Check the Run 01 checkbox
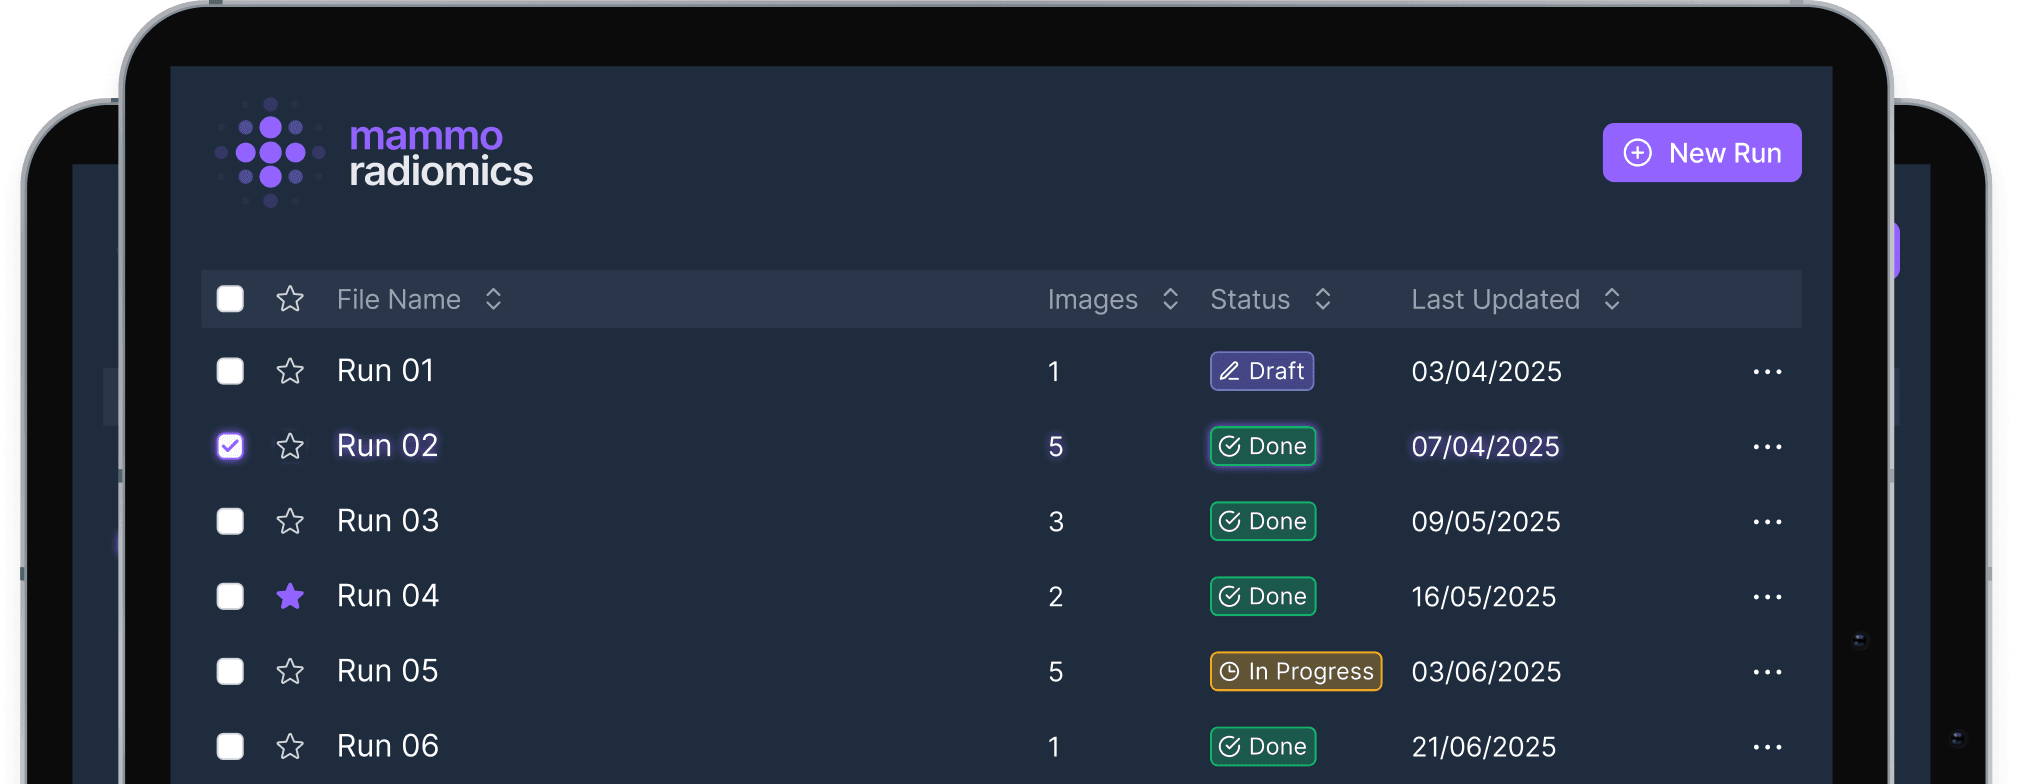2017x784 pixels. [x=230, y=371]
